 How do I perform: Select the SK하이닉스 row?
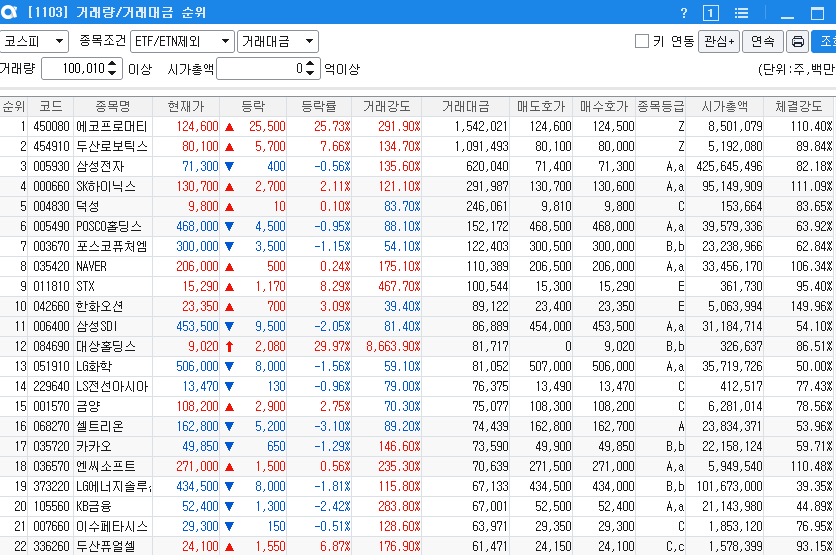tap(416, 187)
